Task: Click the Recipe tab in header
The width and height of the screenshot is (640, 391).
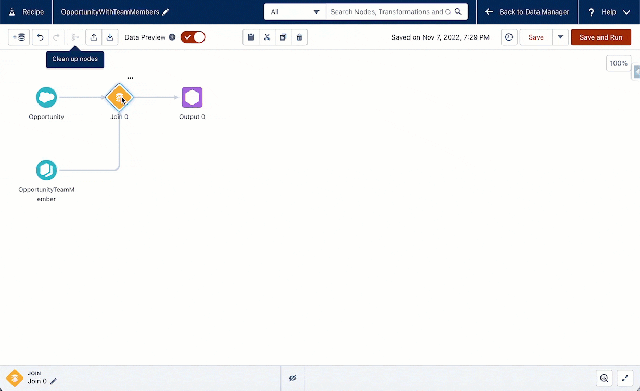Action: 26,12
